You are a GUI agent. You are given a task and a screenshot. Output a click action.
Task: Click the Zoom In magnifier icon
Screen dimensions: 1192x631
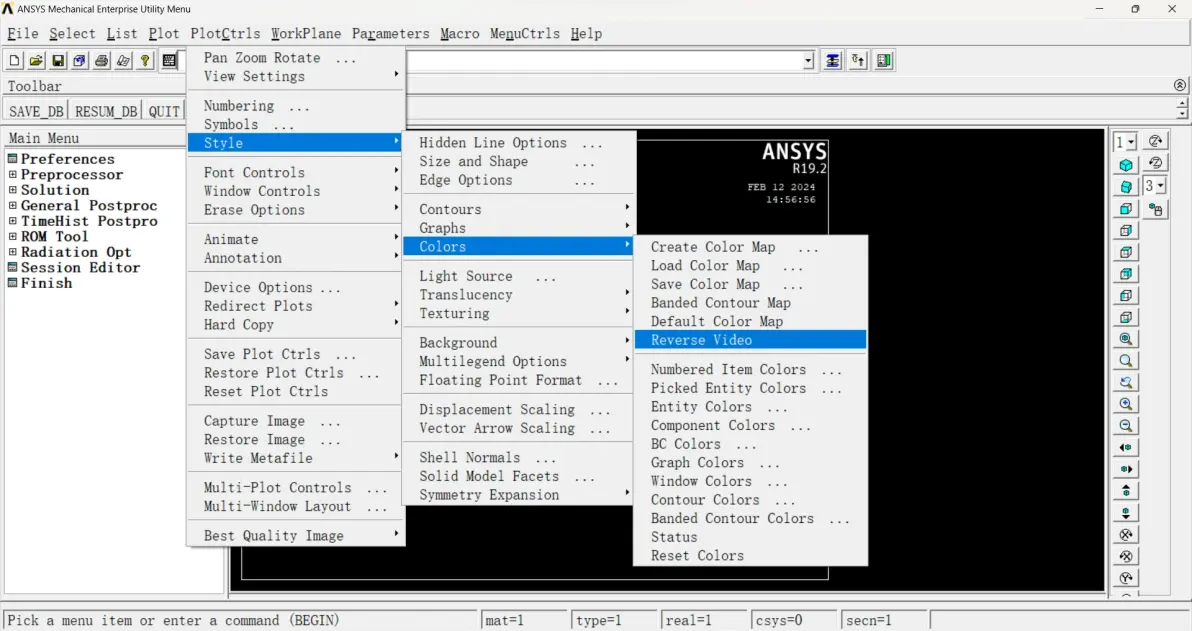click(1126, 404)
